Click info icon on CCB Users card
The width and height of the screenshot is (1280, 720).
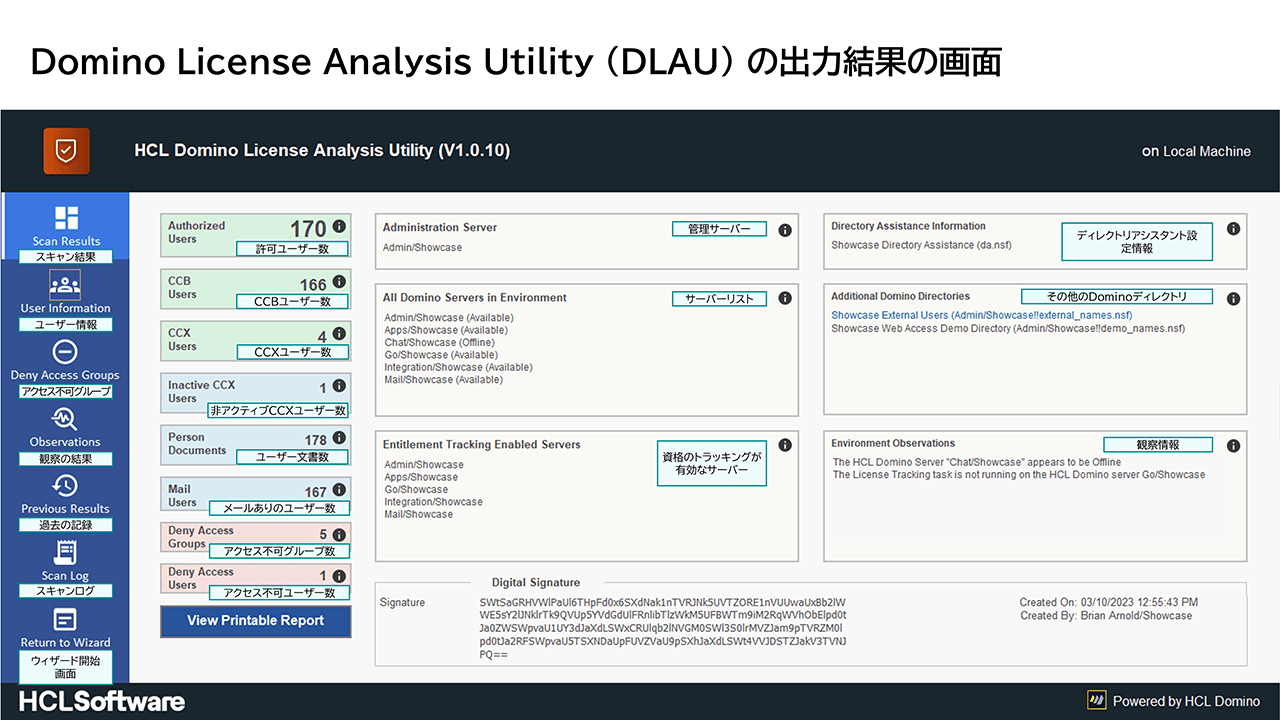coord(339,282)
